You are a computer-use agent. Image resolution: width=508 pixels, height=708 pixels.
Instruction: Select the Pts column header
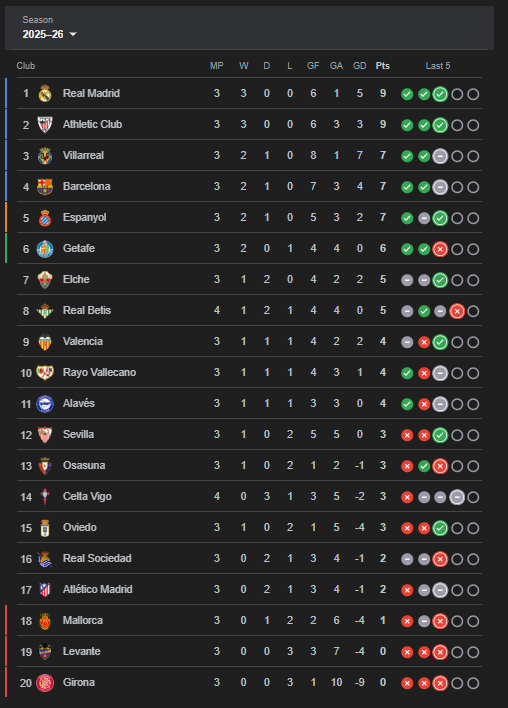click(382, 66)
